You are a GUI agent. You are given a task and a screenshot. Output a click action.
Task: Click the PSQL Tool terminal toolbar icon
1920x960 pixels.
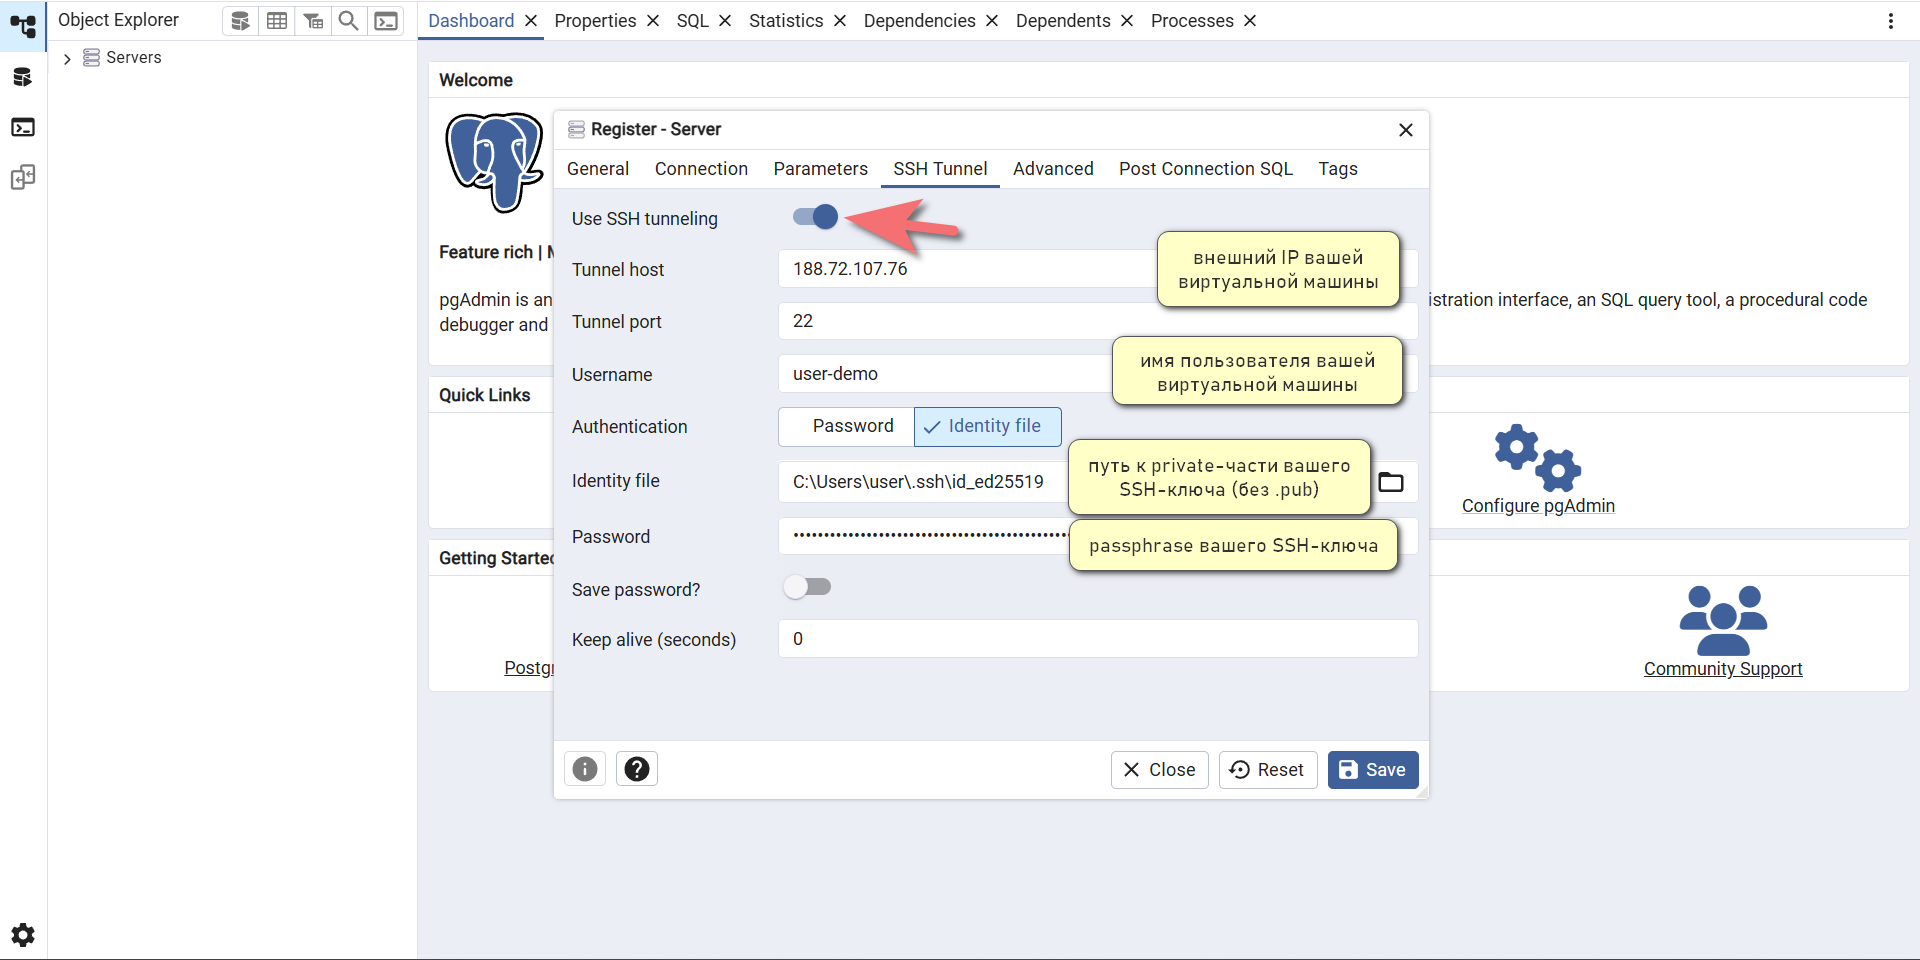pyautogui.click(x=386, y=21)
